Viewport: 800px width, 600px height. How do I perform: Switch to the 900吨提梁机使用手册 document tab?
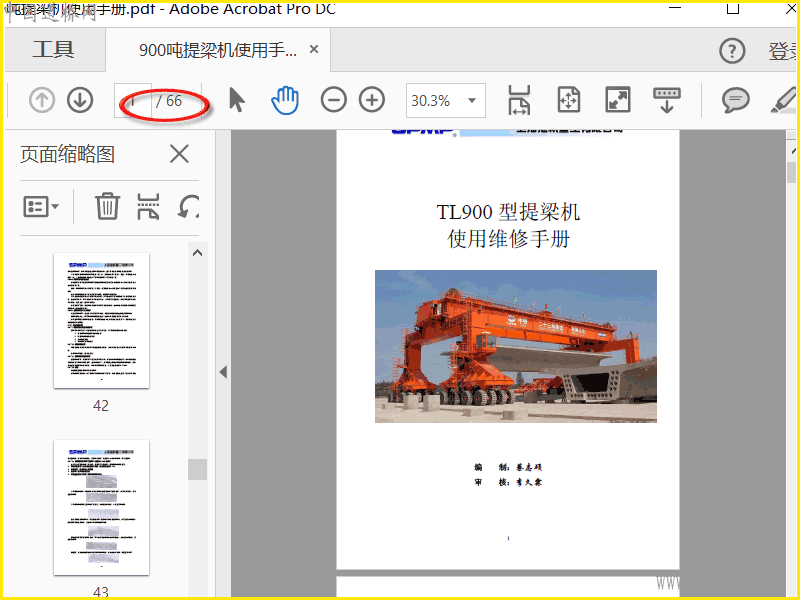218,50
